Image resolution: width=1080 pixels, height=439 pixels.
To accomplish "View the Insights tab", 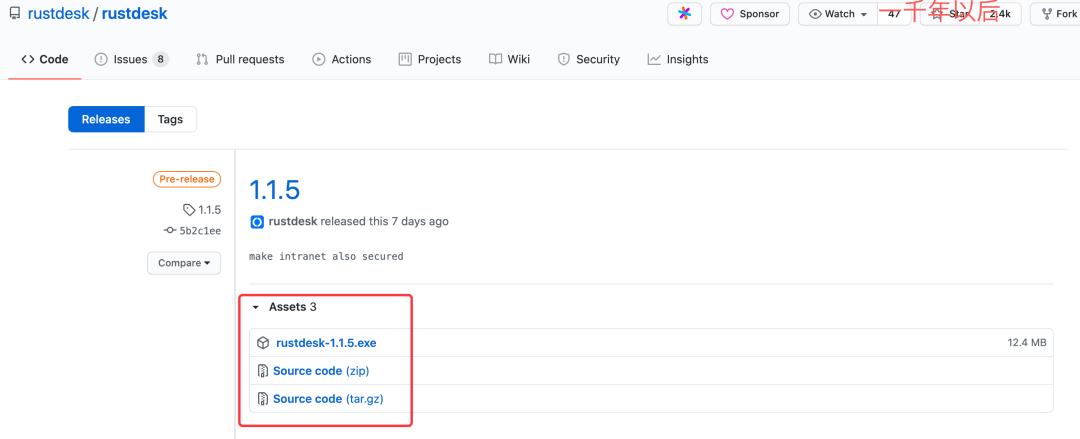I will point(678,59).
